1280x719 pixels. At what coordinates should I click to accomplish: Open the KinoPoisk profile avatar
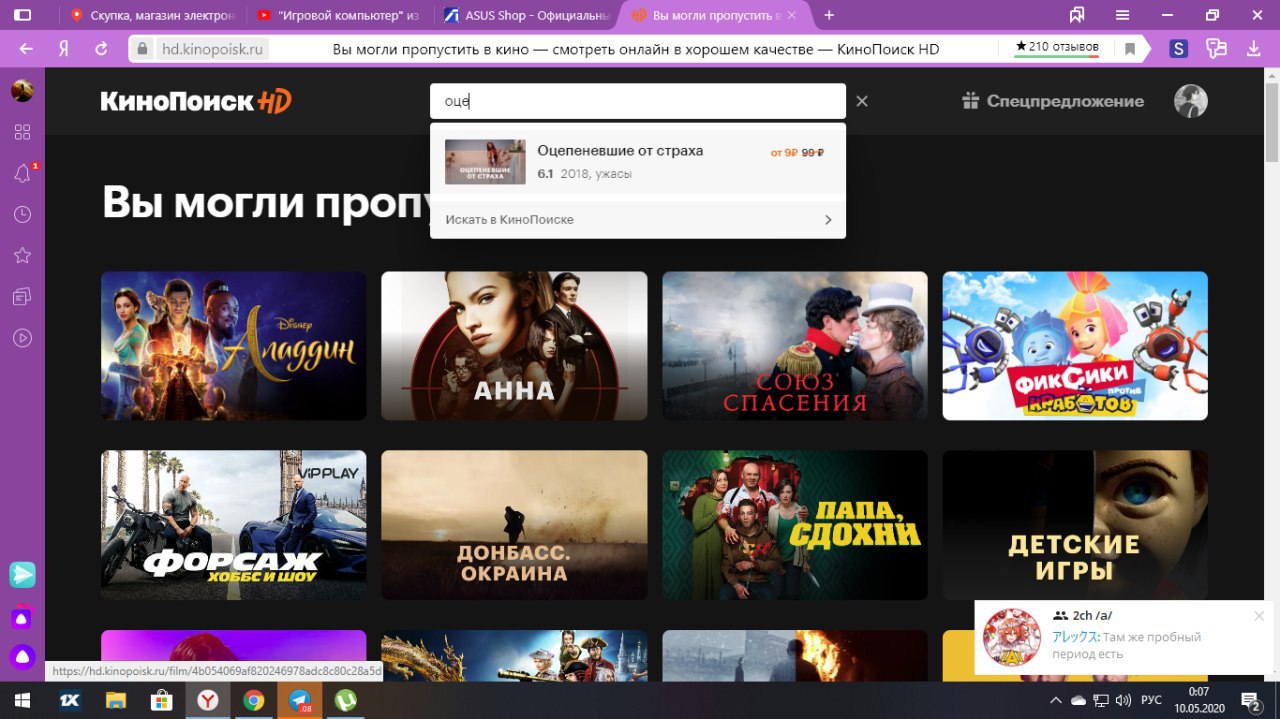tap(1190, 101)
